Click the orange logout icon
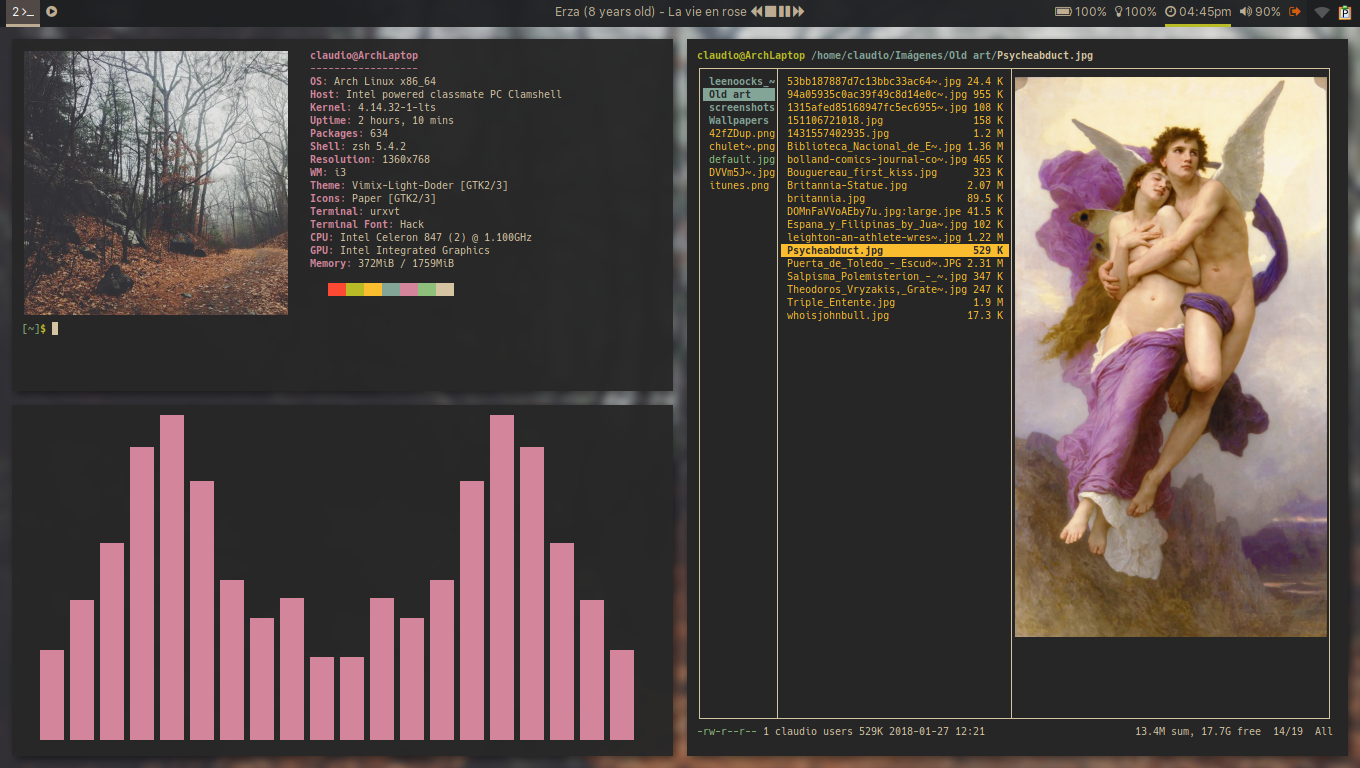The height and width of the screenshot is (768, 1360). coord(1296,12)
